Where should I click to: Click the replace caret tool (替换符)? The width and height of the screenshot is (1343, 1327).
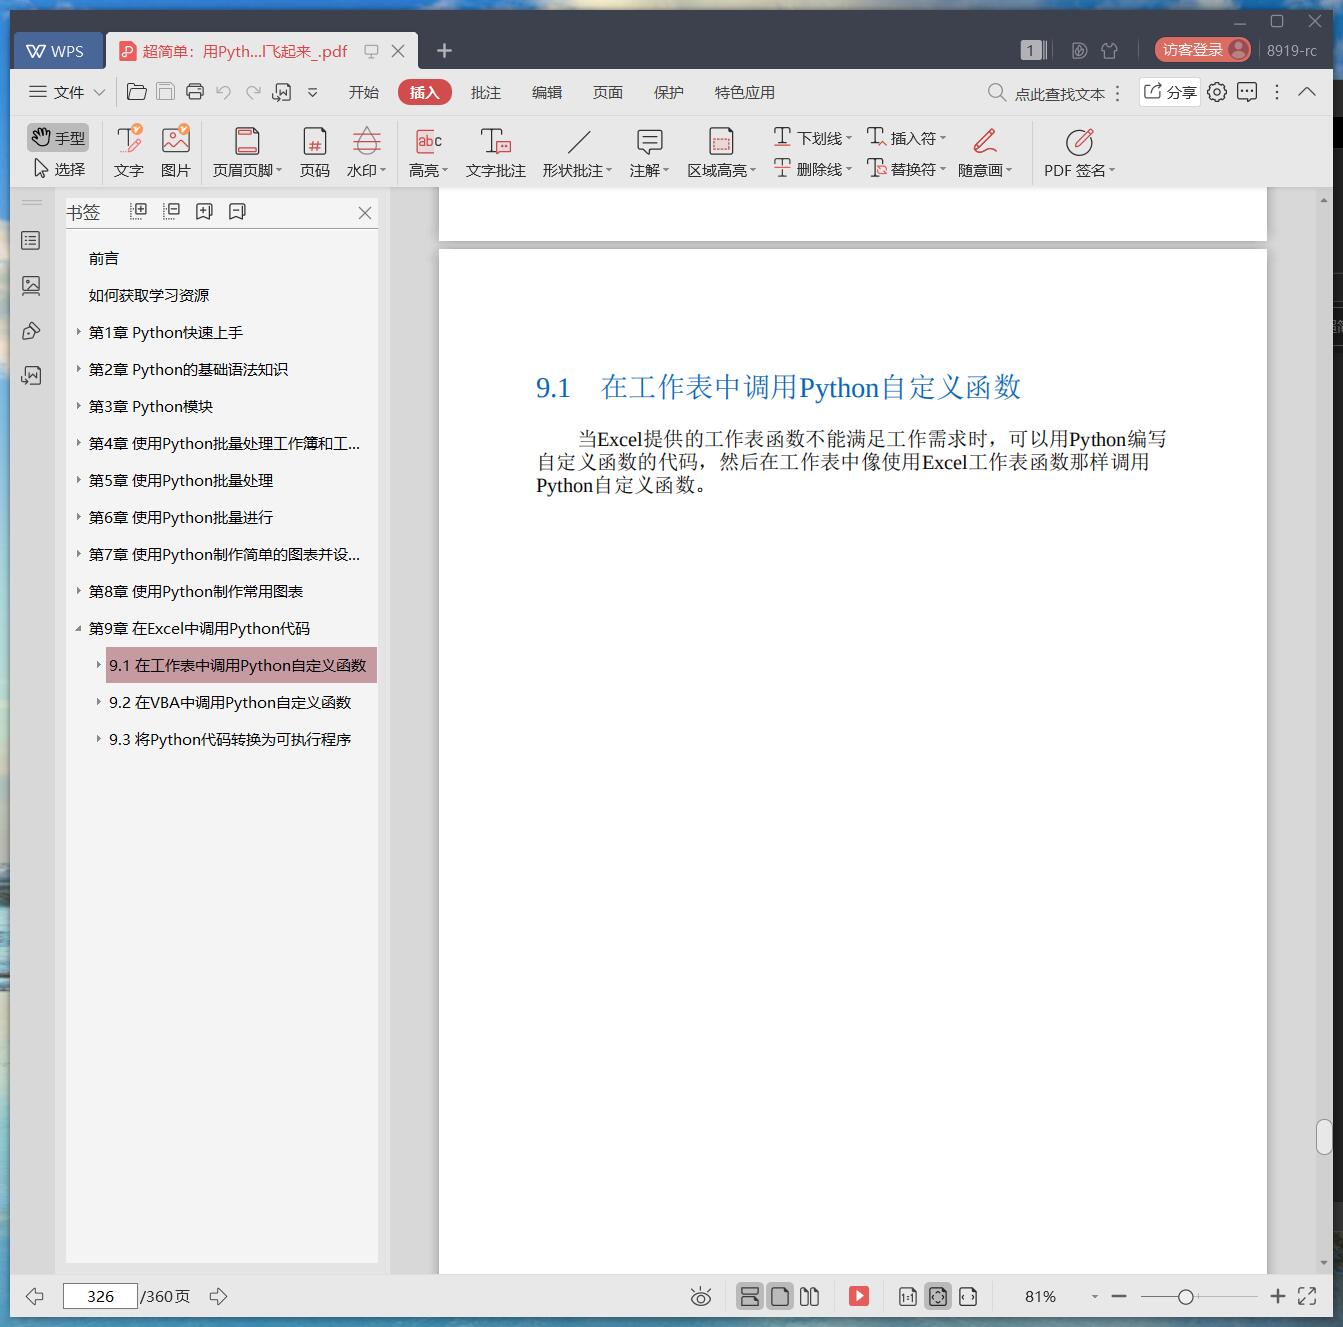pos(906,169)
